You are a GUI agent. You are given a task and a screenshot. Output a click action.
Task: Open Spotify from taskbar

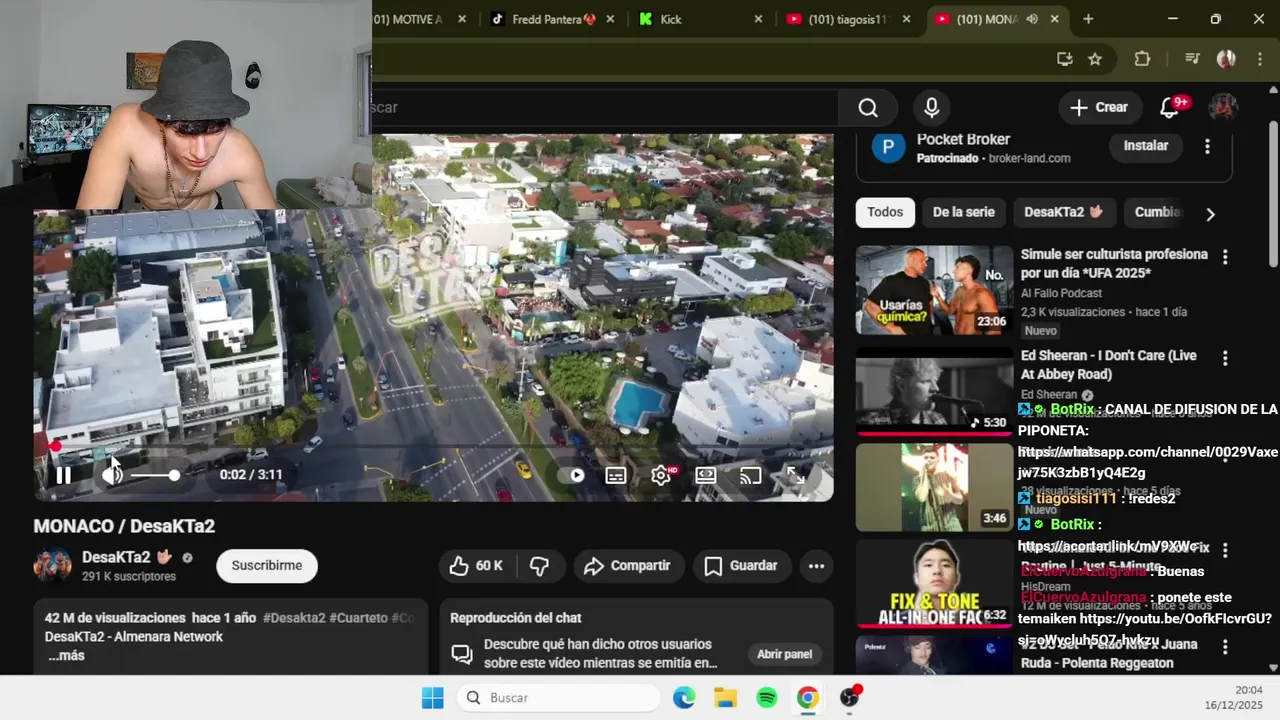click(767, 698)
